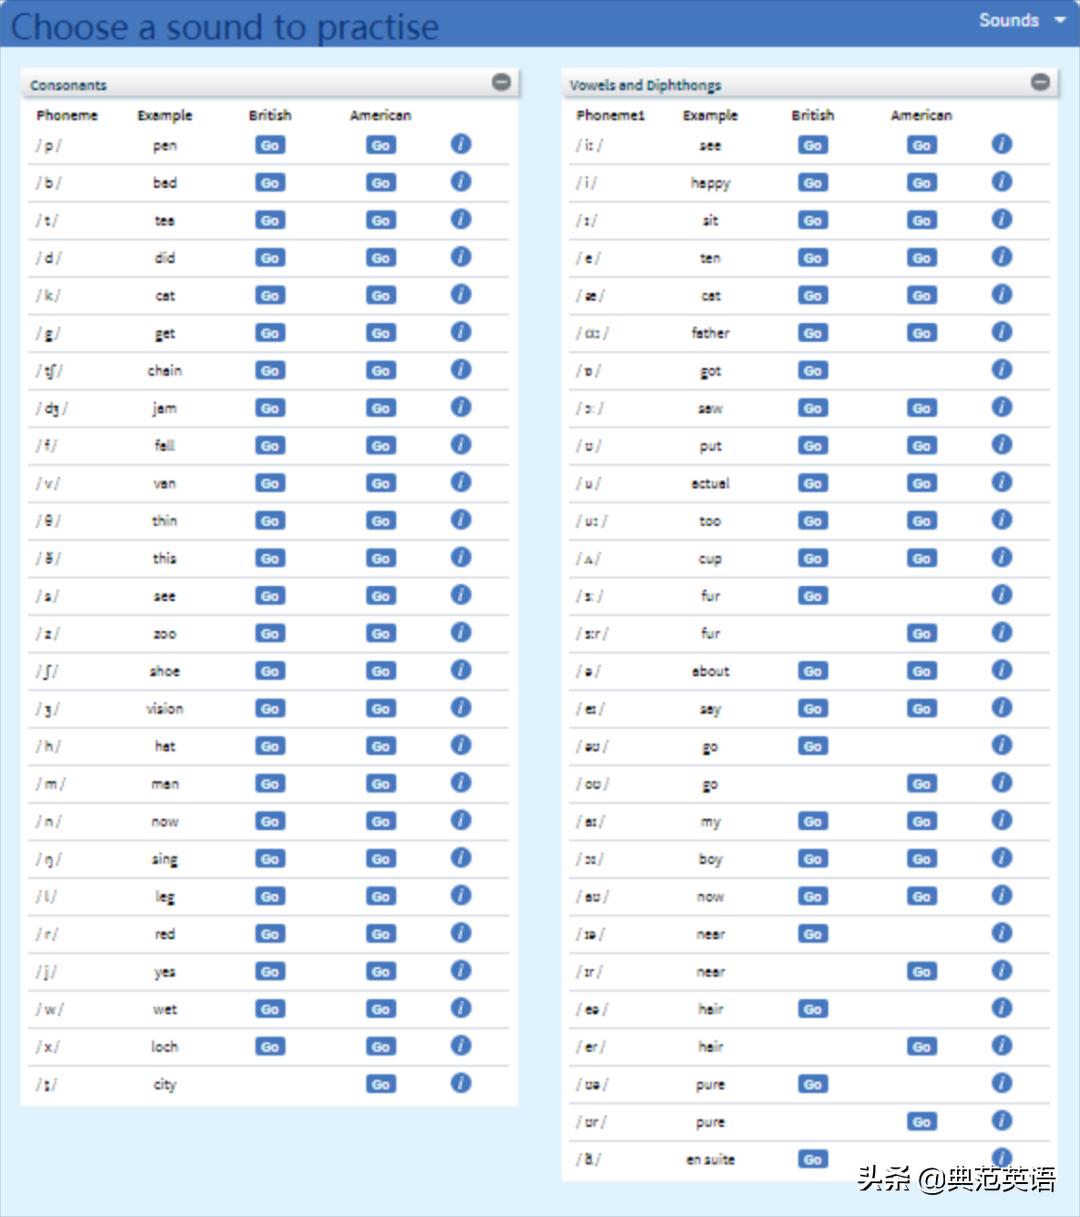Screen dimensions: 1080x1217
Task: Play American pronunciation of 'hat'
Action: pos(381,746)
